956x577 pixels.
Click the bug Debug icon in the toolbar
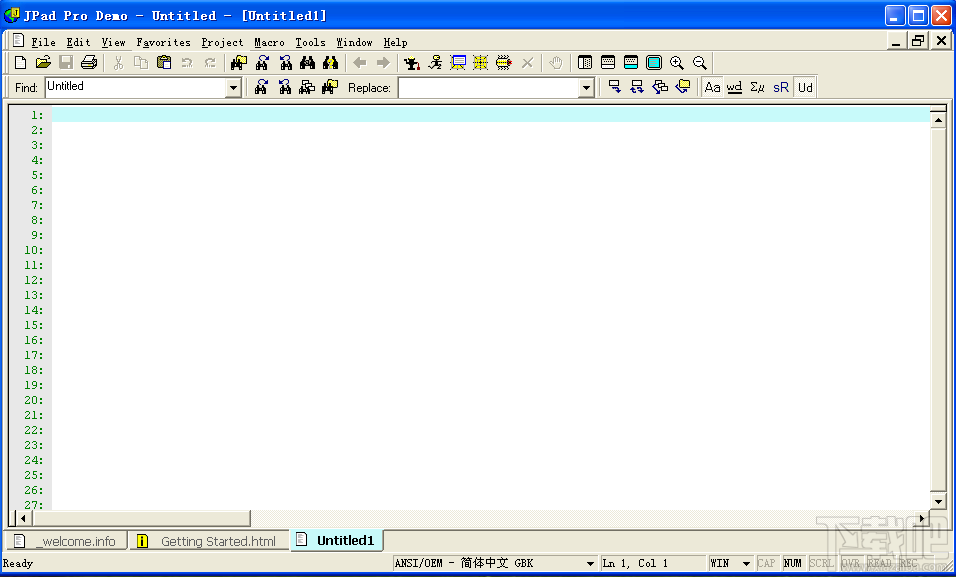tap(504, 63)
